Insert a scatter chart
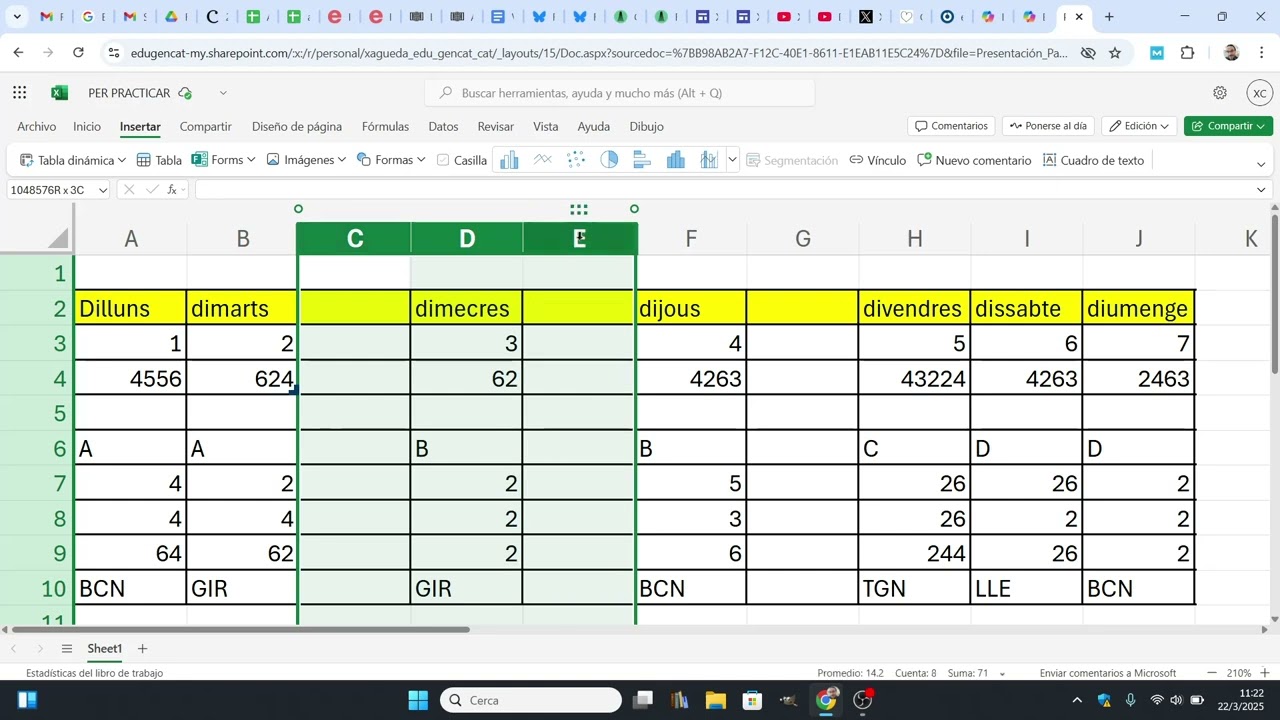Screen dimensions: 1280x720 pos(576,160)
